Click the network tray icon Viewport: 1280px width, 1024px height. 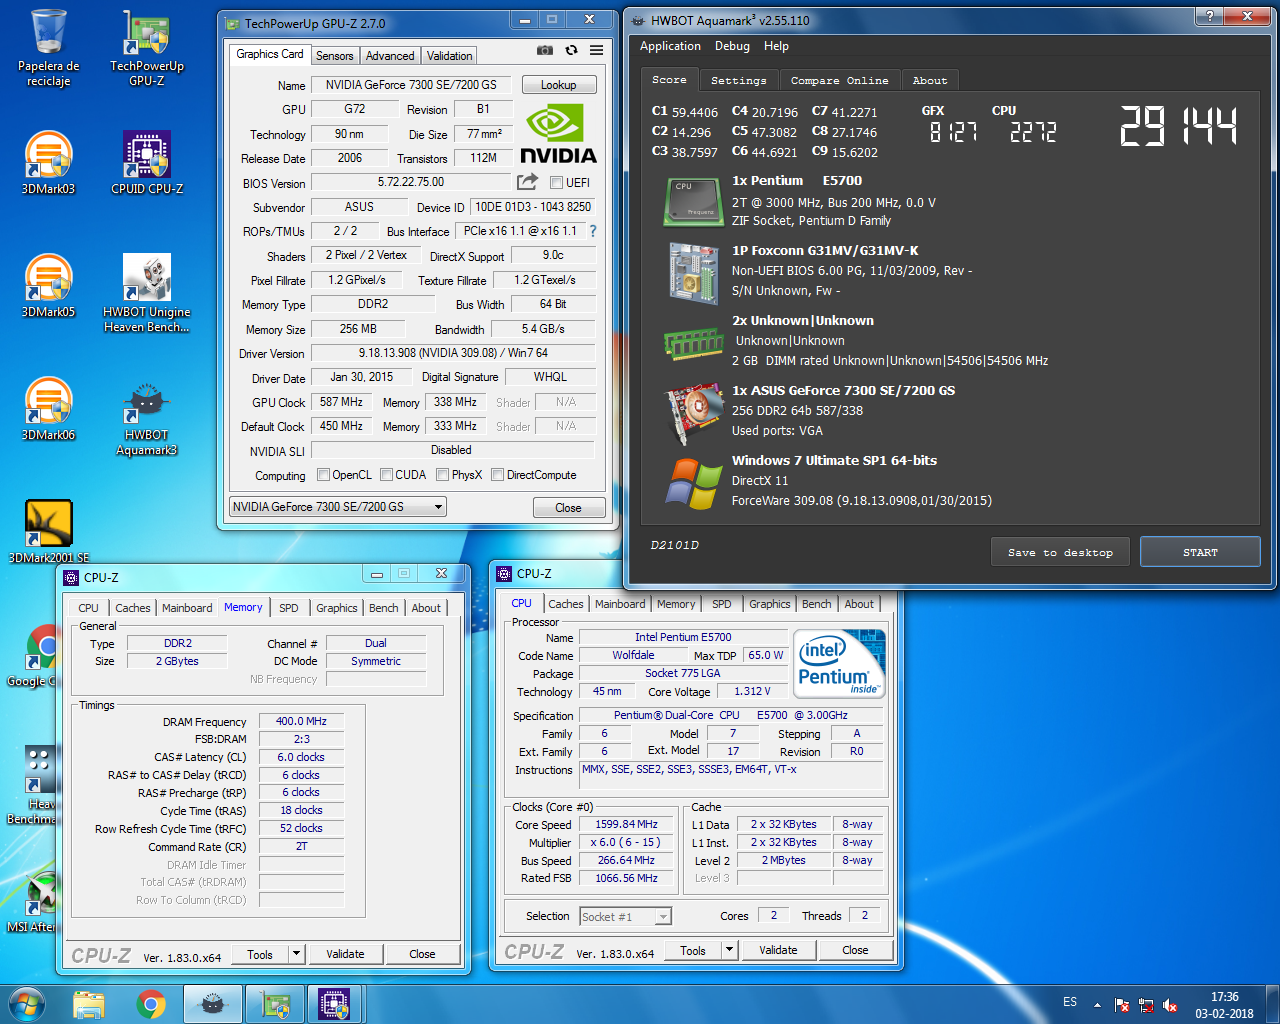tap(1146, 1005)
